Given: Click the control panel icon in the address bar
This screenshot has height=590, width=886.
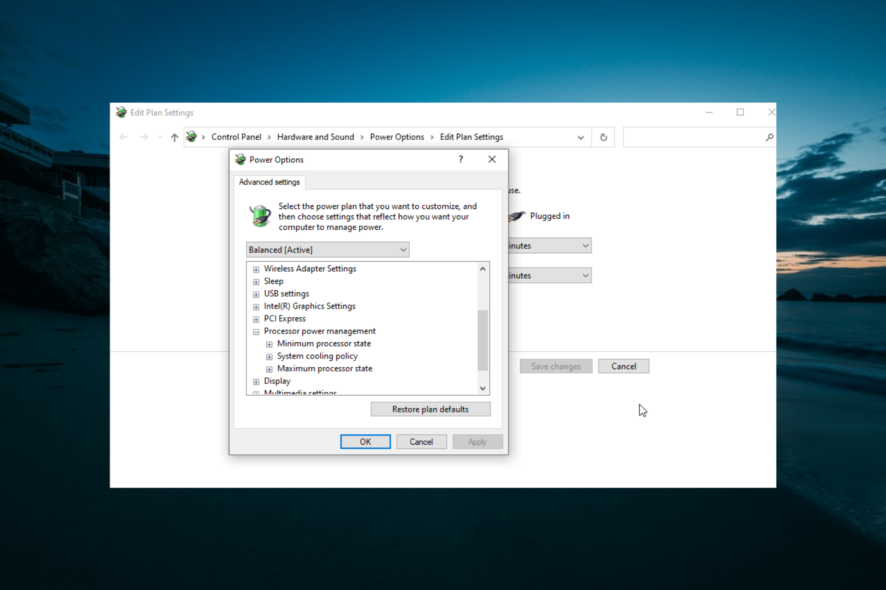Looking at the screenshot, I should click(x=192, y=137).
